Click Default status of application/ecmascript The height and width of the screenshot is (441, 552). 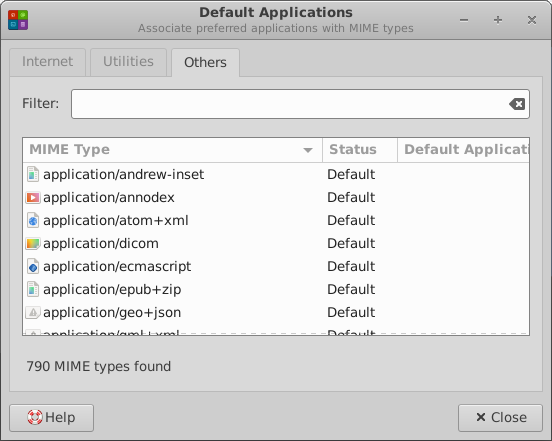tap(351, 266)
